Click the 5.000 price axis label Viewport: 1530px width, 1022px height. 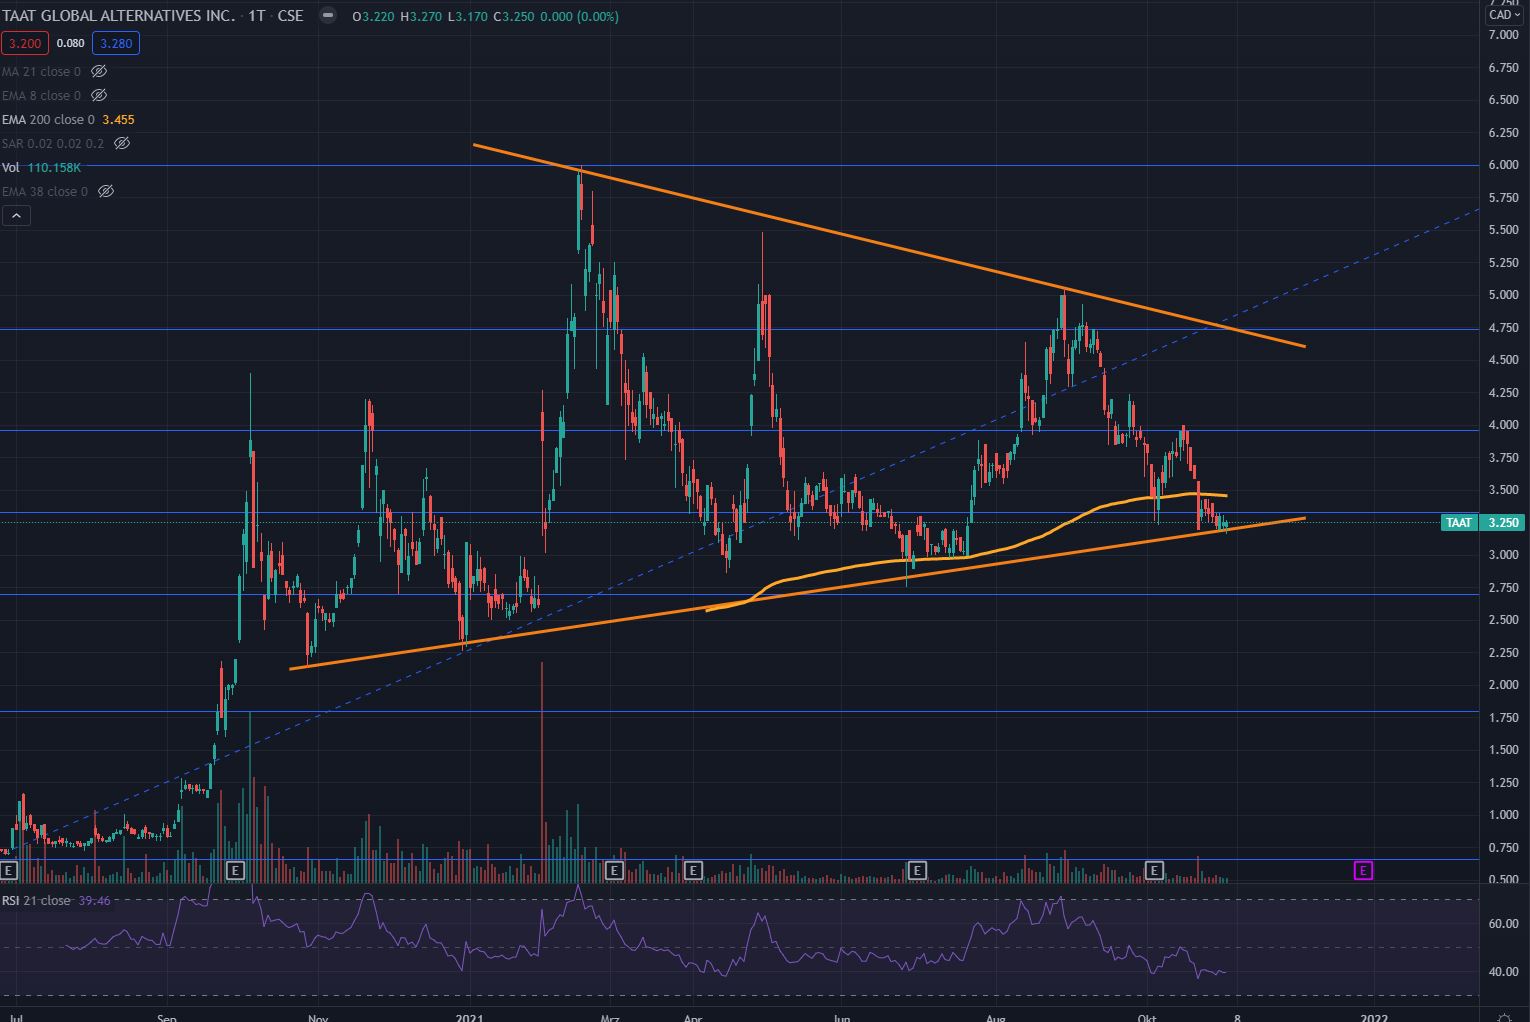pyautogui.click(x=1503, y=295)
